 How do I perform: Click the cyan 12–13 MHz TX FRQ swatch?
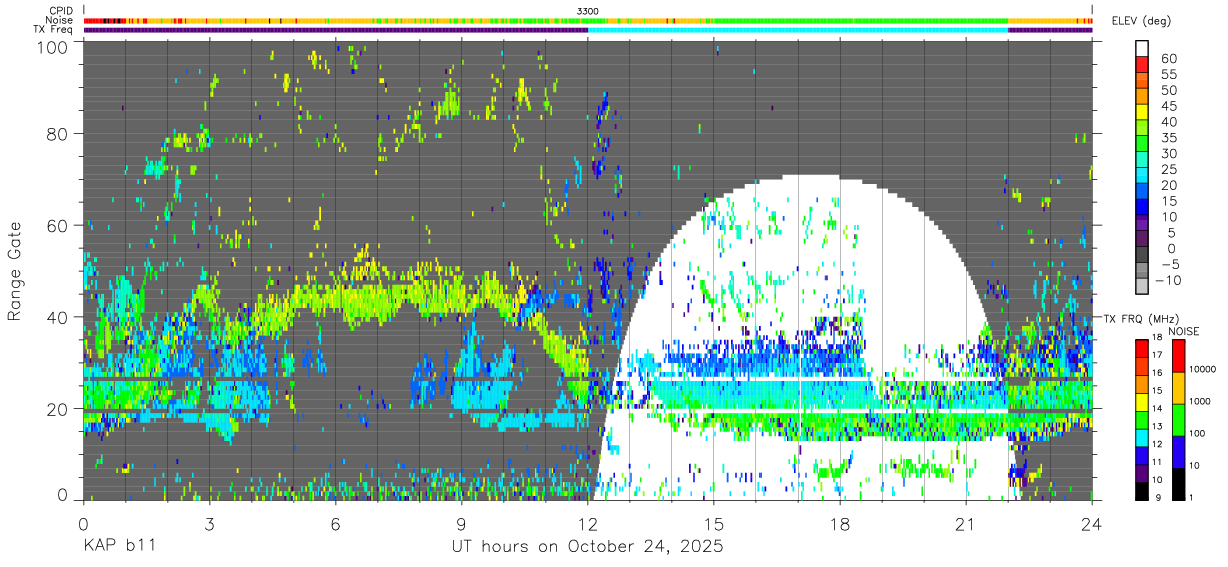click(1142, 437)
